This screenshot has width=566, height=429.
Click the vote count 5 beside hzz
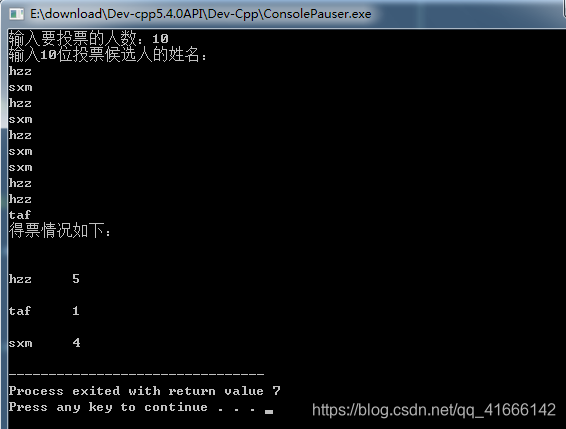click(x=76, y=279)
